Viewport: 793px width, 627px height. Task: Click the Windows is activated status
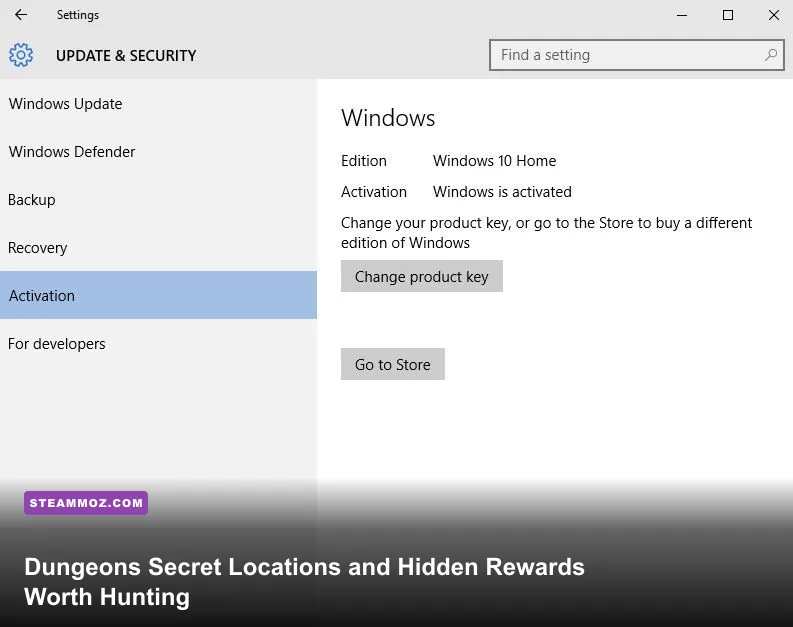click(502, 192)
